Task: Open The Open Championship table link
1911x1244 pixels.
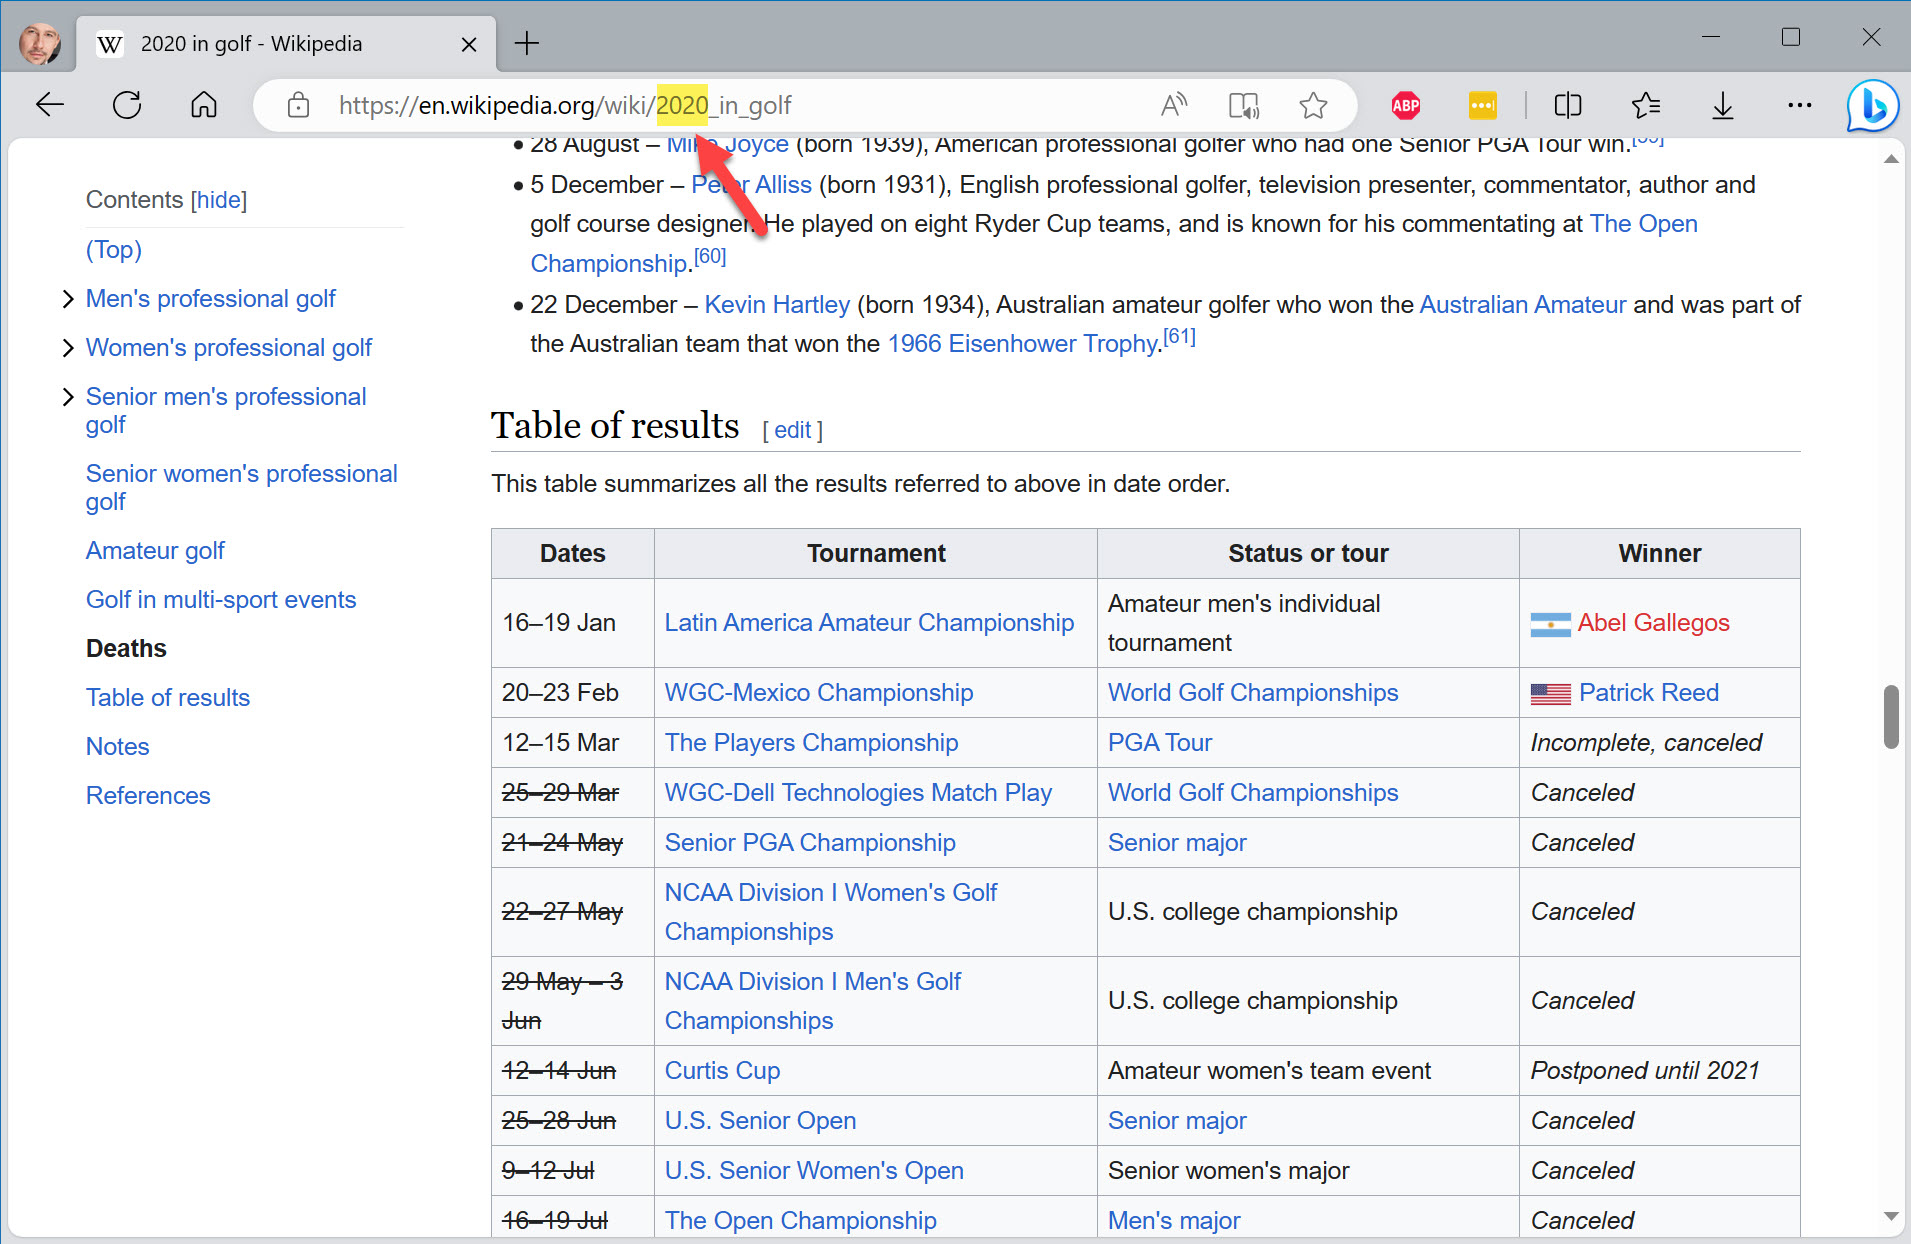Action: tap(800, 1221)
